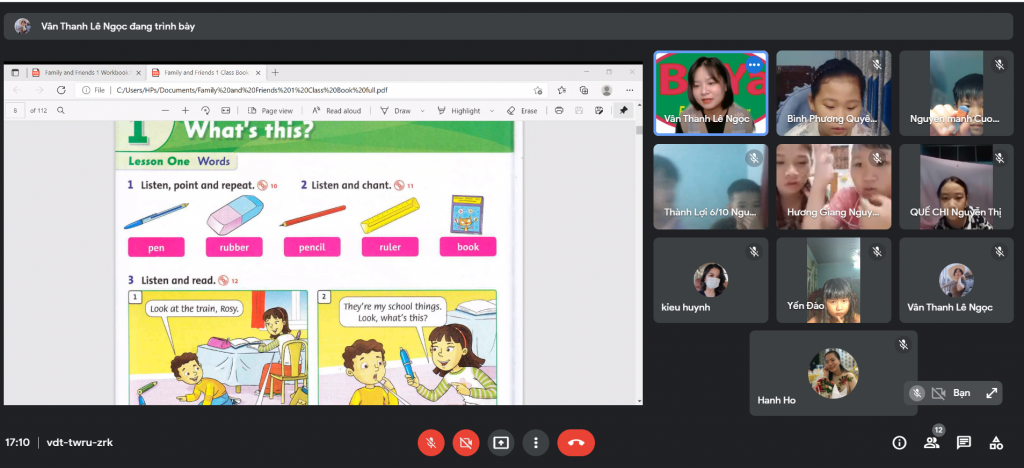1024x468 pixels.
Task: Select the Erase tool in PDF toolbar
Action: [522, 111]
